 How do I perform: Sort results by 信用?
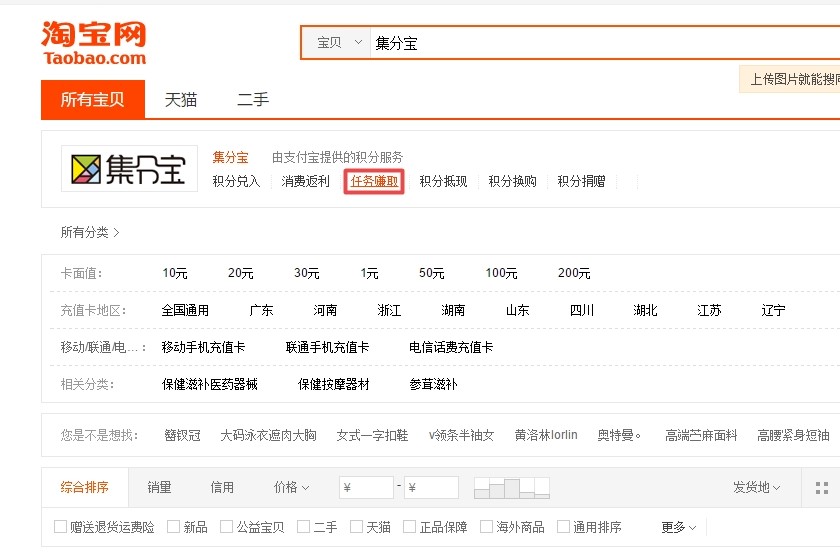tap(222, 487)
